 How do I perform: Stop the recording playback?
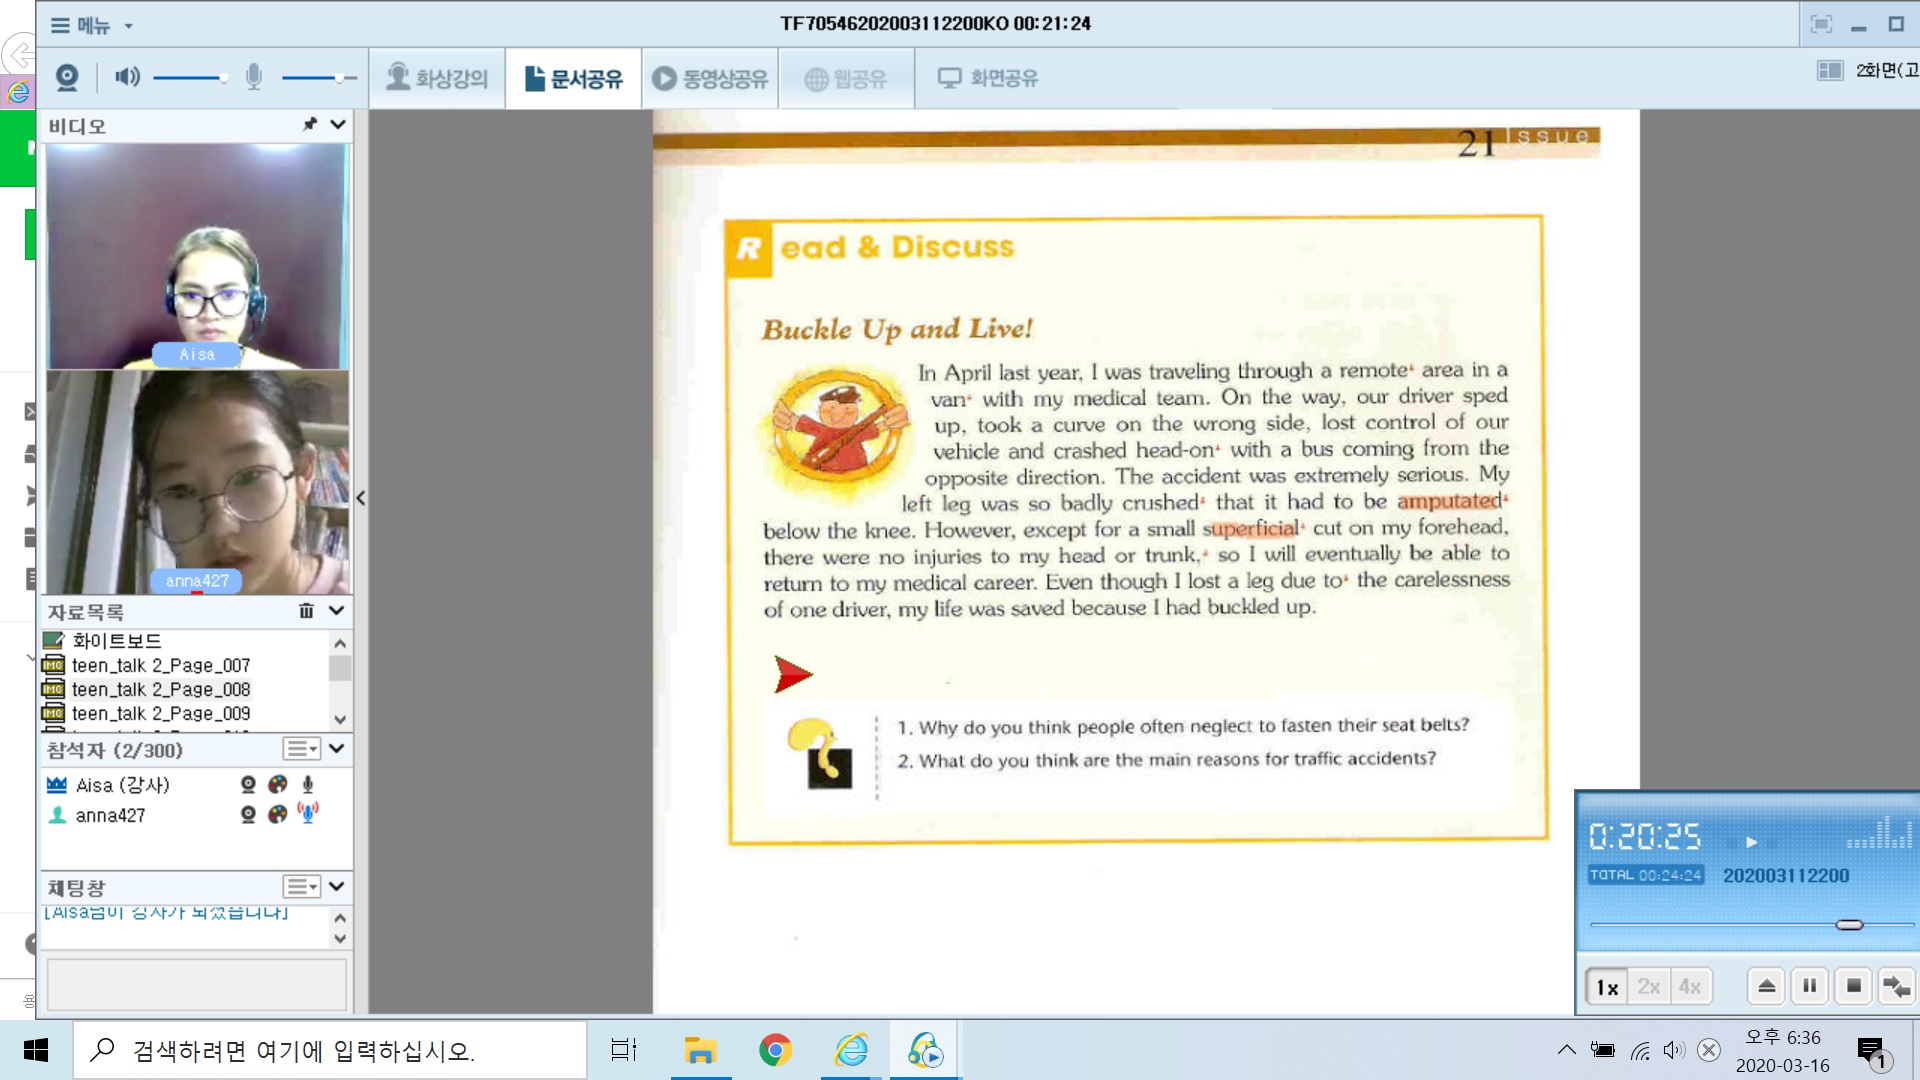coord(1853,986)
